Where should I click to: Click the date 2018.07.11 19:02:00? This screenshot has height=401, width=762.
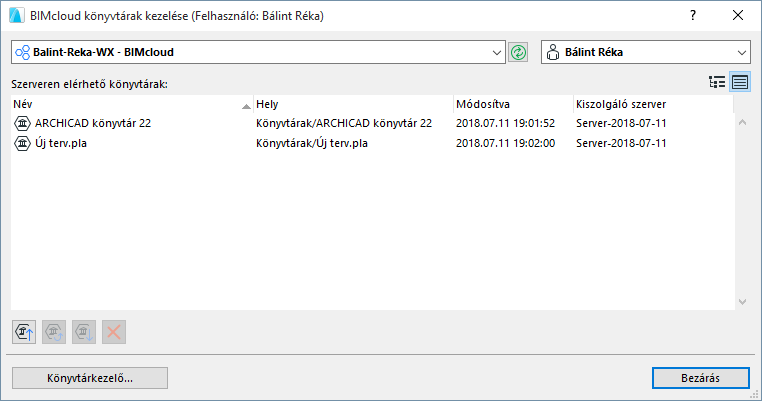[505, 143]
